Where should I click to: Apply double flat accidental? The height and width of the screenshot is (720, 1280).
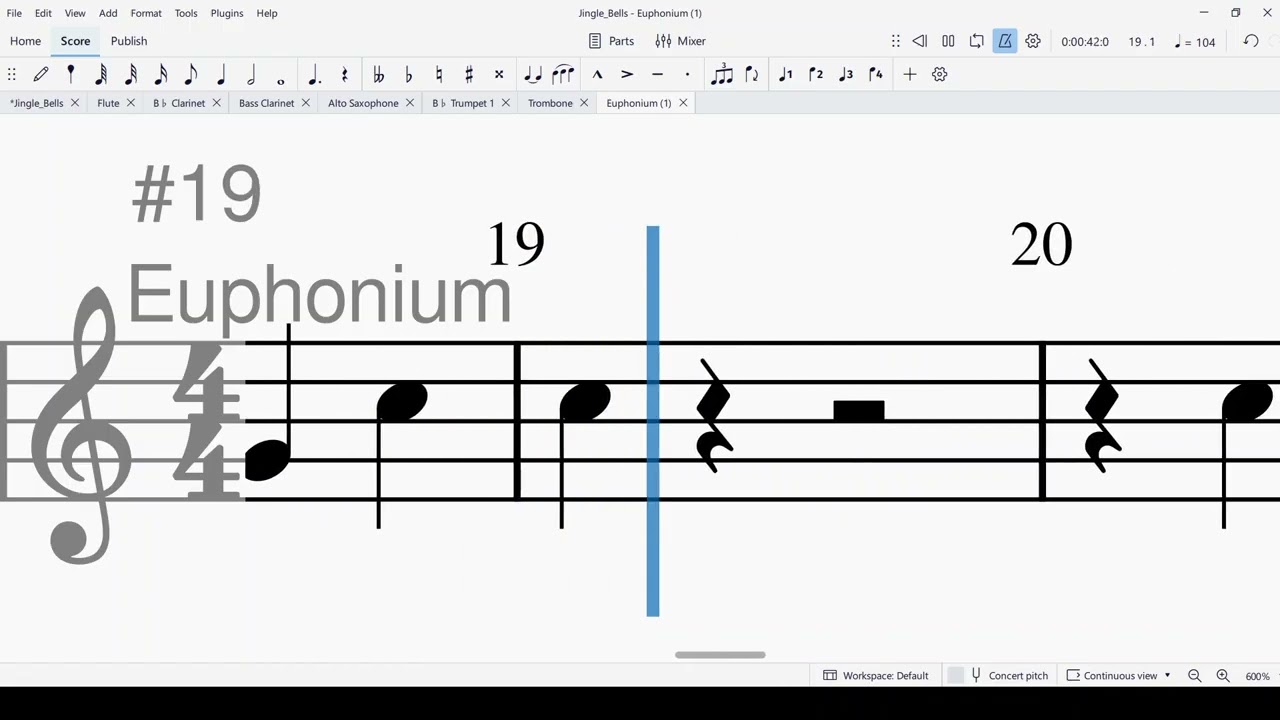(378, 74)
